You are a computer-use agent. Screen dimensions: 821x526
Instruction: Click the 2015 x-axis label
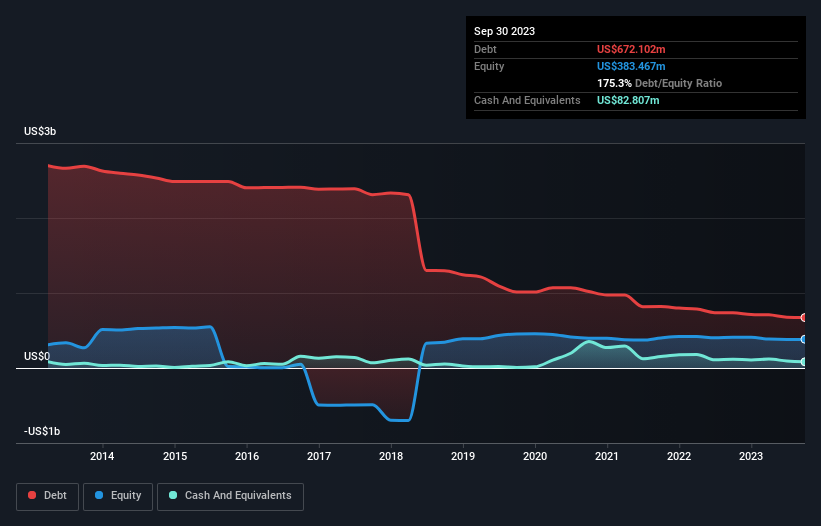(175, 456)
